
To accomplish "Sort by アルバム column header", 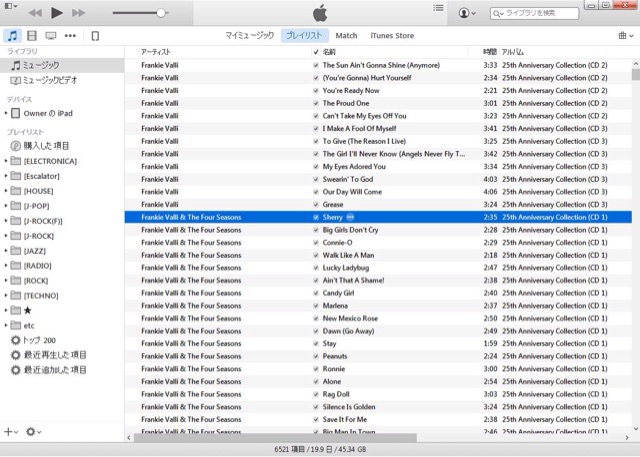I will coord(565,52).
